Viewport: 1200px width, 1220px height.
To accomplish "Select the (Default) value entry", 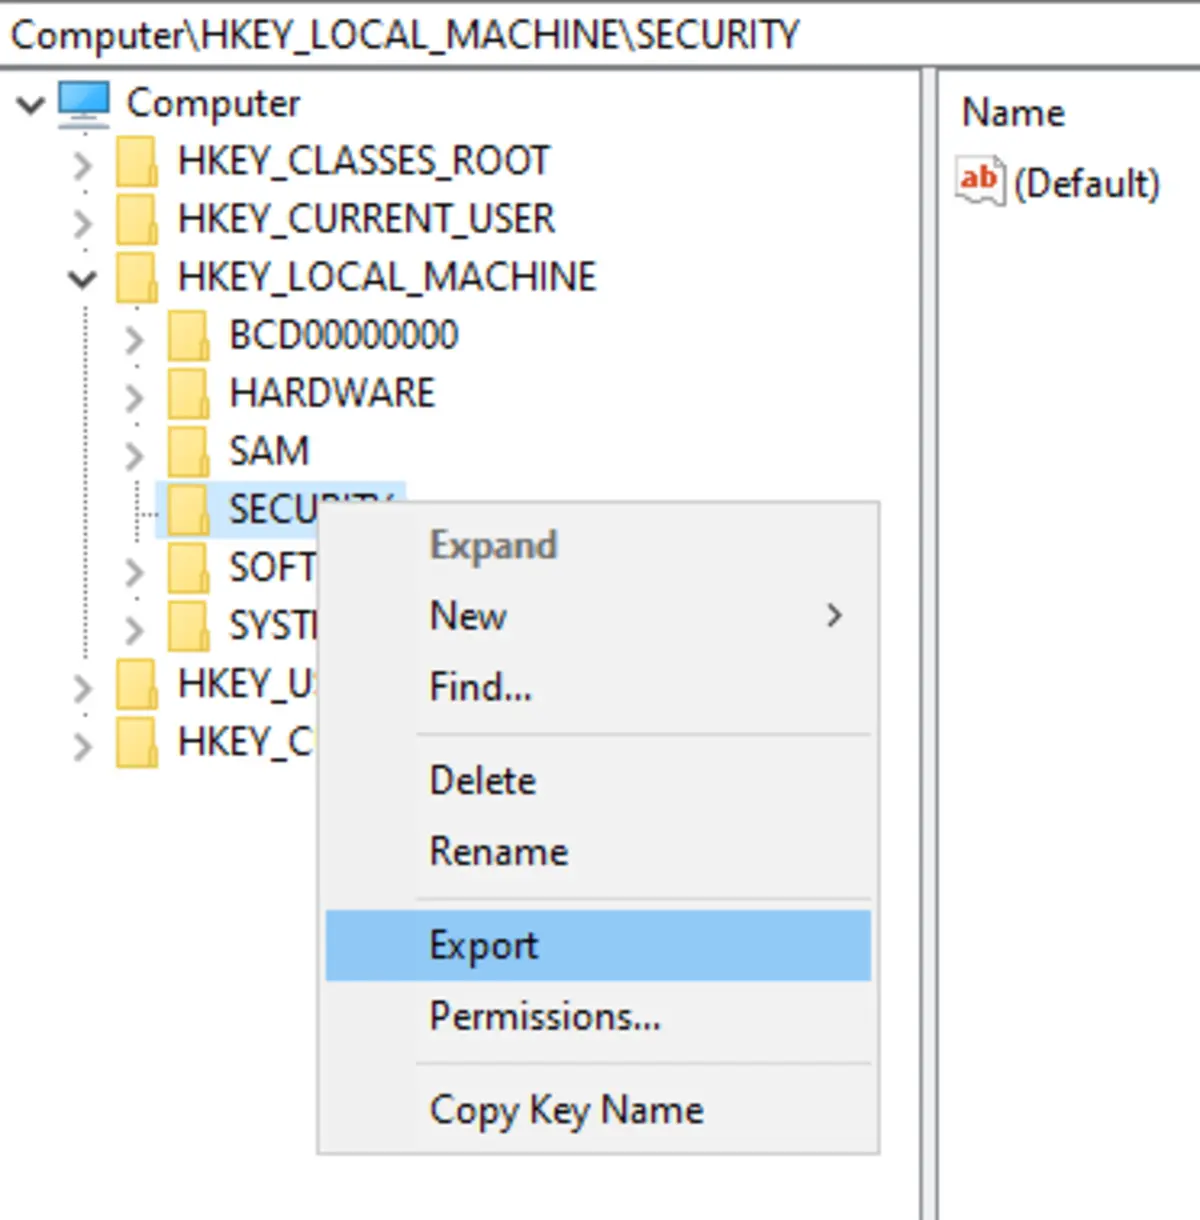I will click(1086, 183).
